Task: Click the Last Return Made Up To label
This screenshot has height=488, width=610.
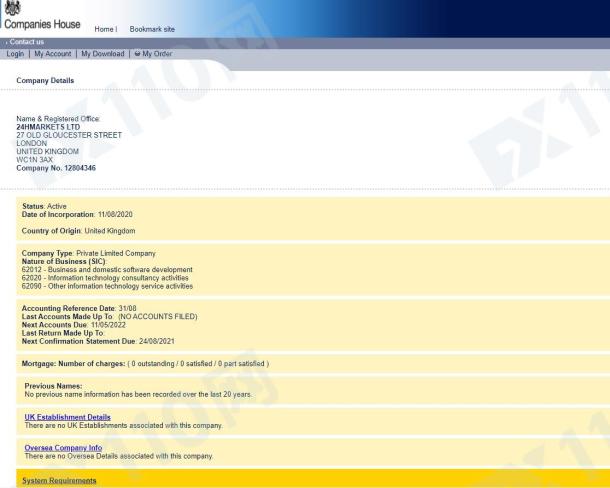Action: point(63,333)
